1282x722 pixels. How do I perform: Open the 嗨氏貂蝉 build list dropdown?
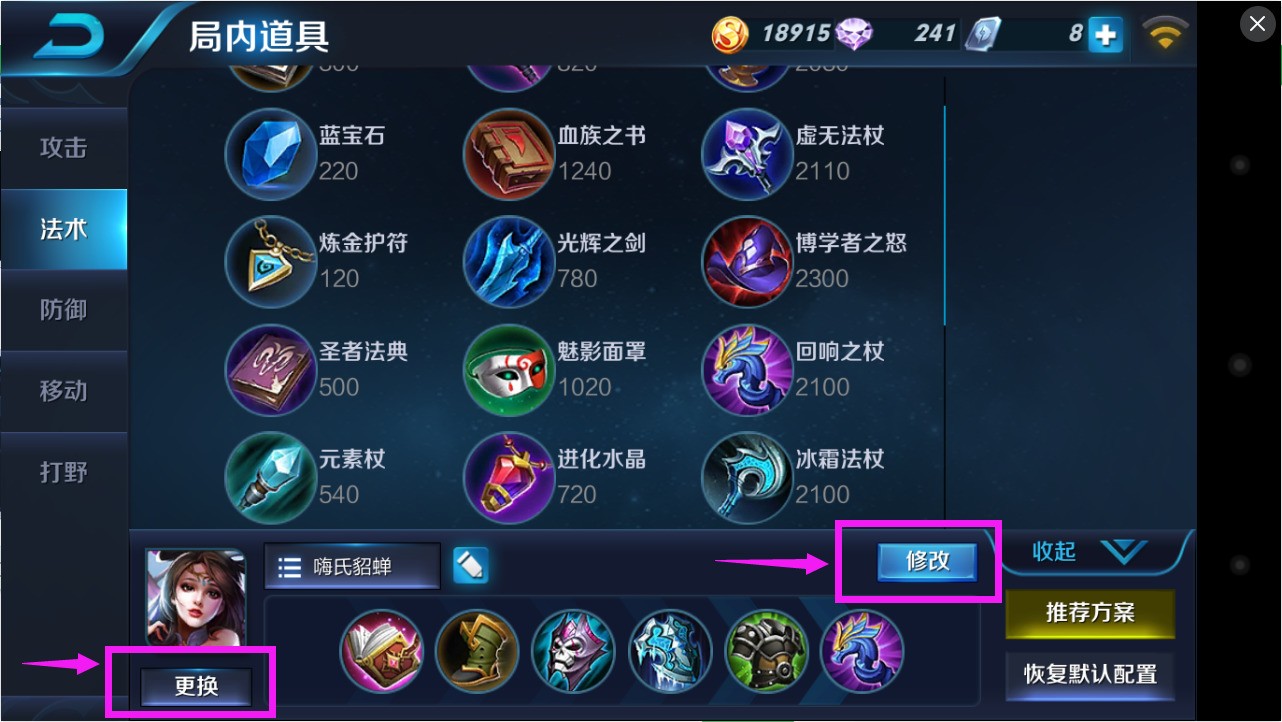pos(352,567)
